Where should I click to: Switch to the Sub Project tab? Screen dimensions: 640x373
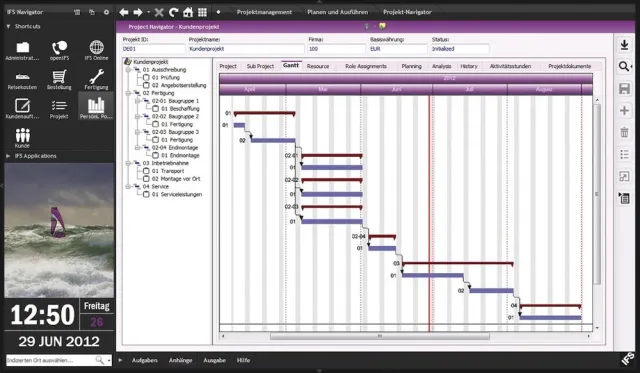(260, 66)
